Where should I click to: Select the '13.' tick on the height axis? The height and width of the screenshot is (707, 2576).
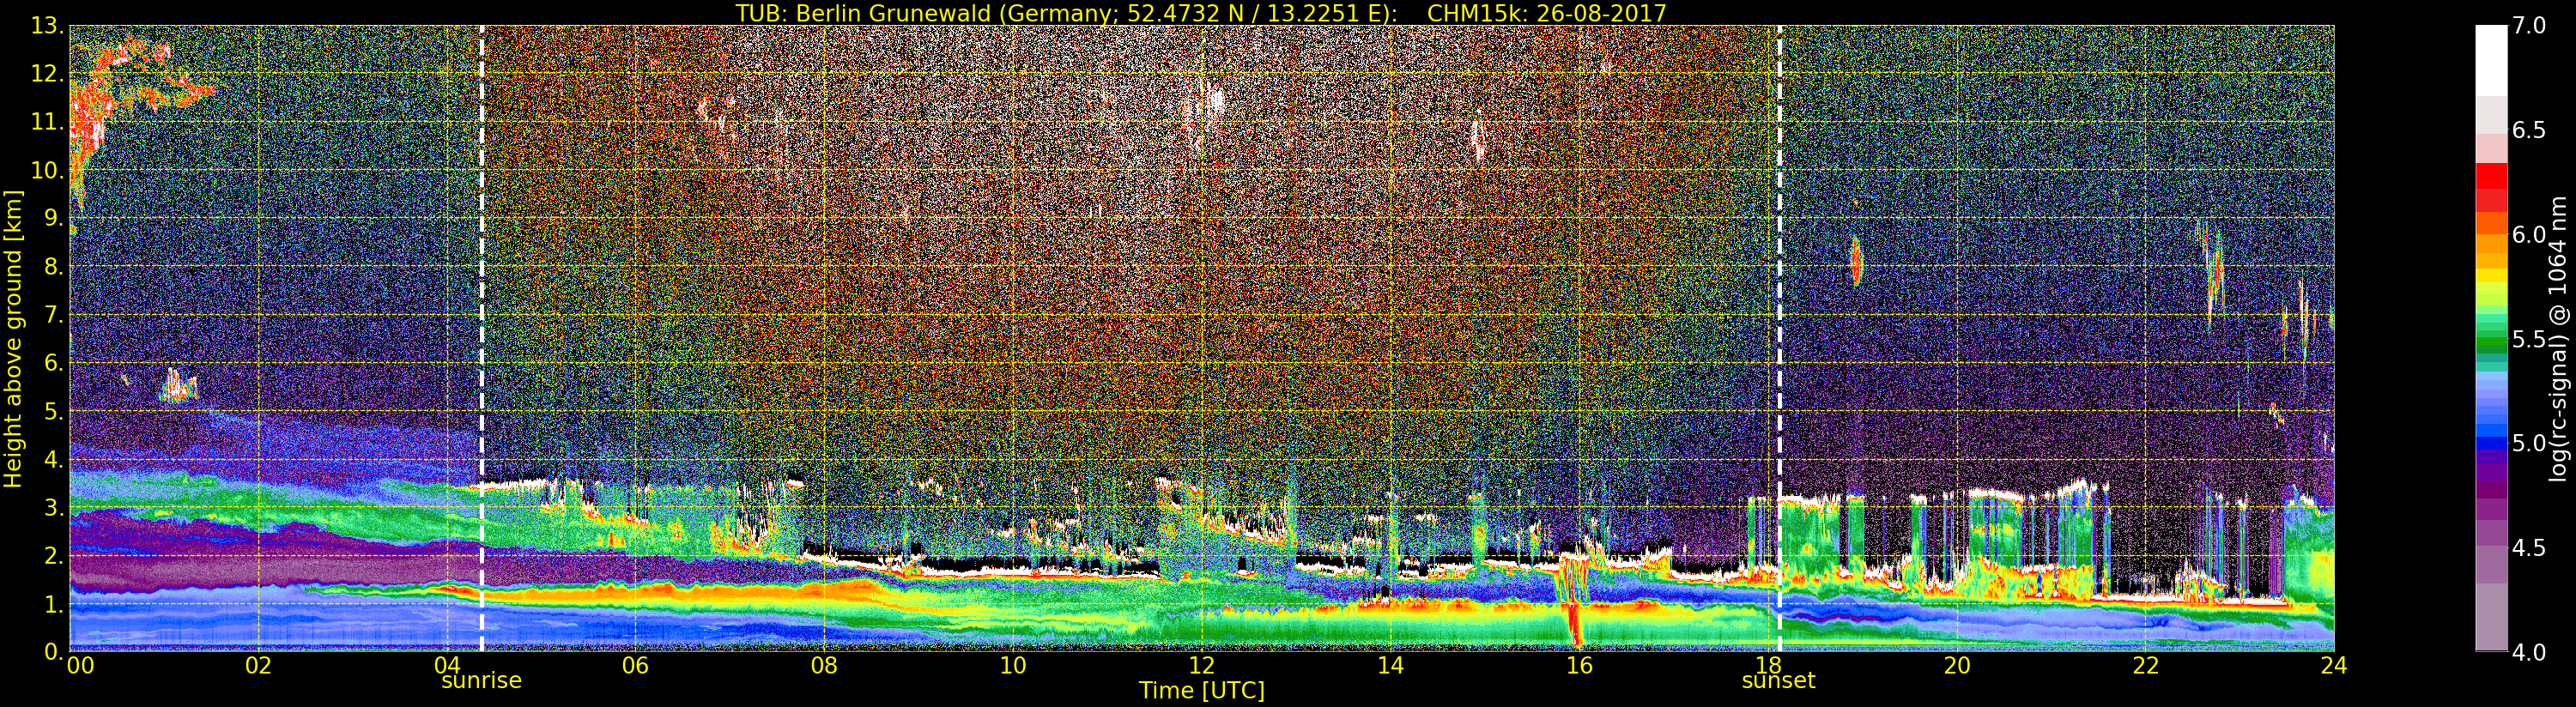[x=47, y=26]
